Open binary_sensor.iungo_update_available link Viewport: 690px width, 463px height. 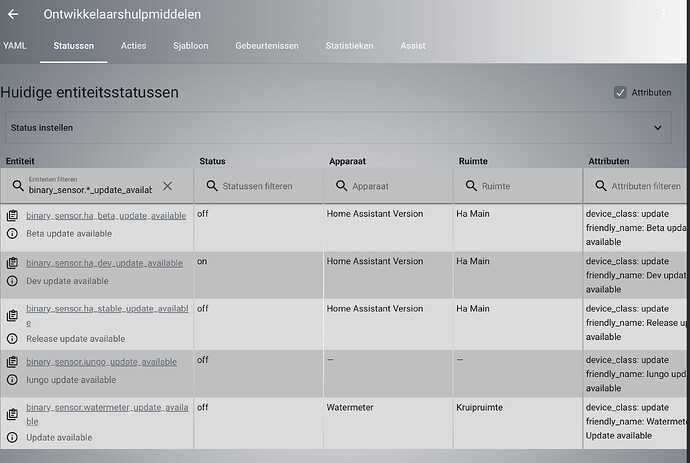[101, 362]
